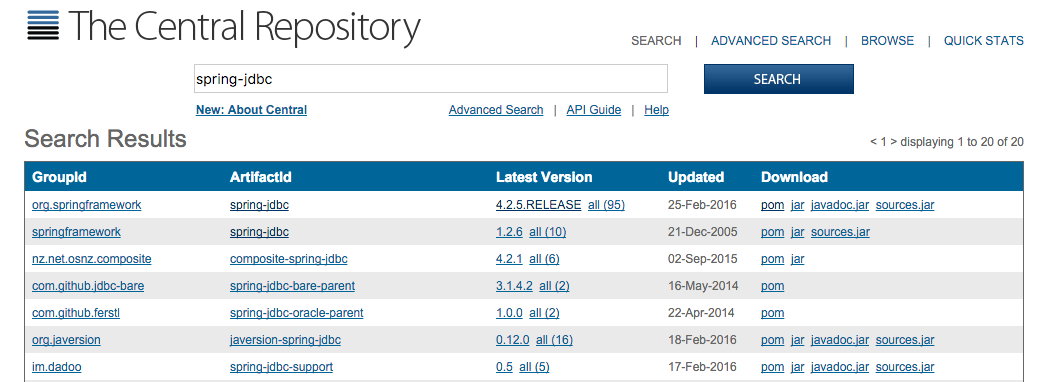
Task: Open springframework group link
Action: point(76,232)
